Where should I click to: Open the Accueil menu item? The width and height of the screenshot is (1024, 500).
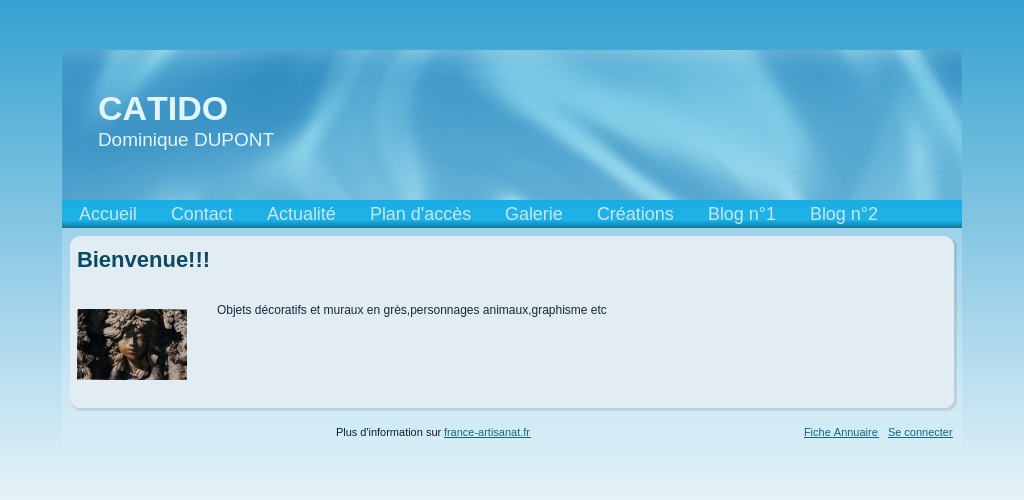108,214
